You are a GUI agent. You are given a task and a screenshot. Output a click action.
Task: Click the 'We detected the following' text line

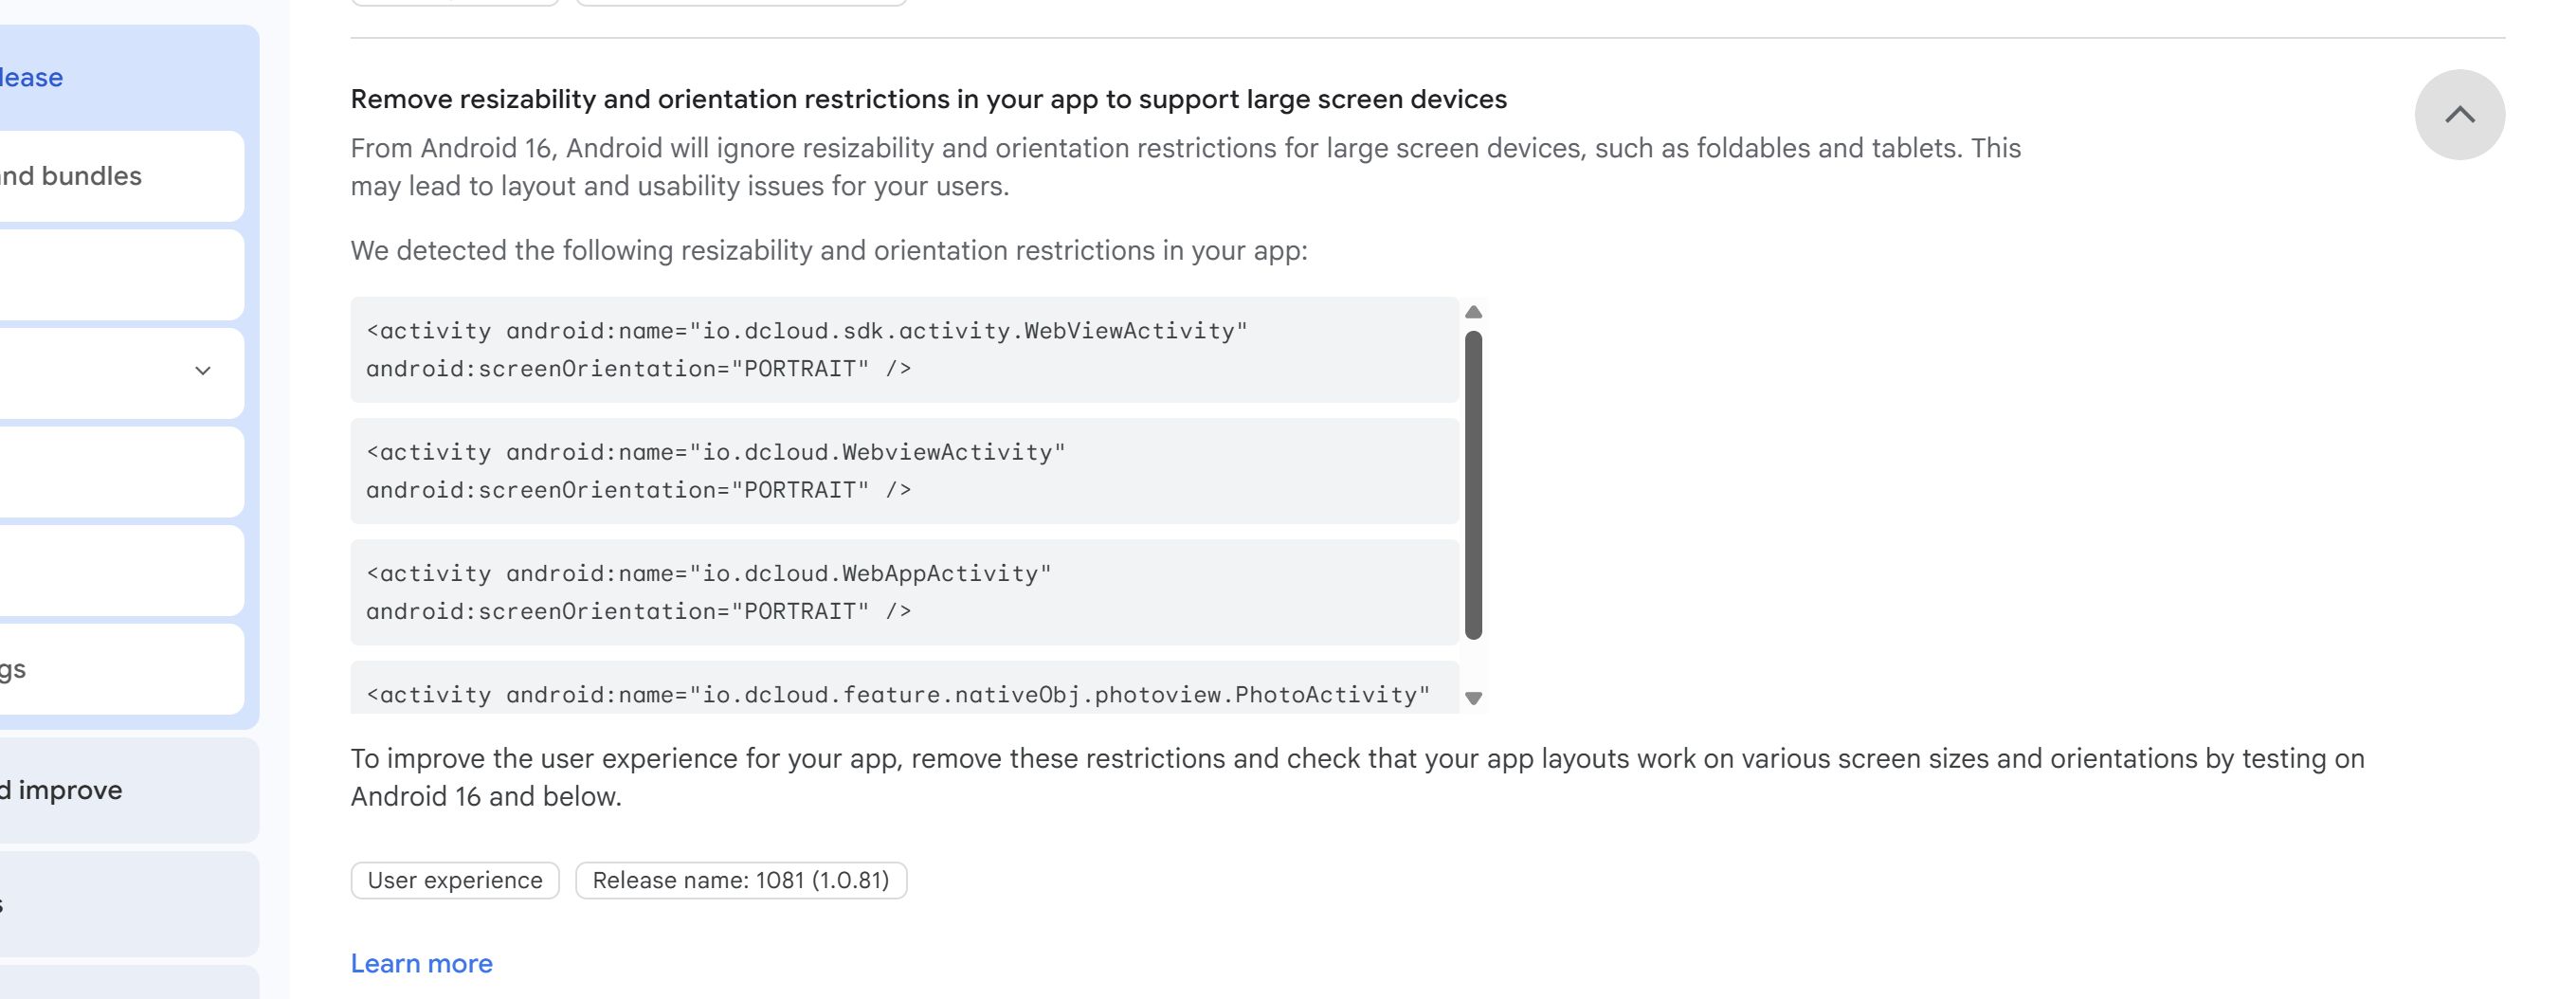pyautogui.click(x=828, y=250)
